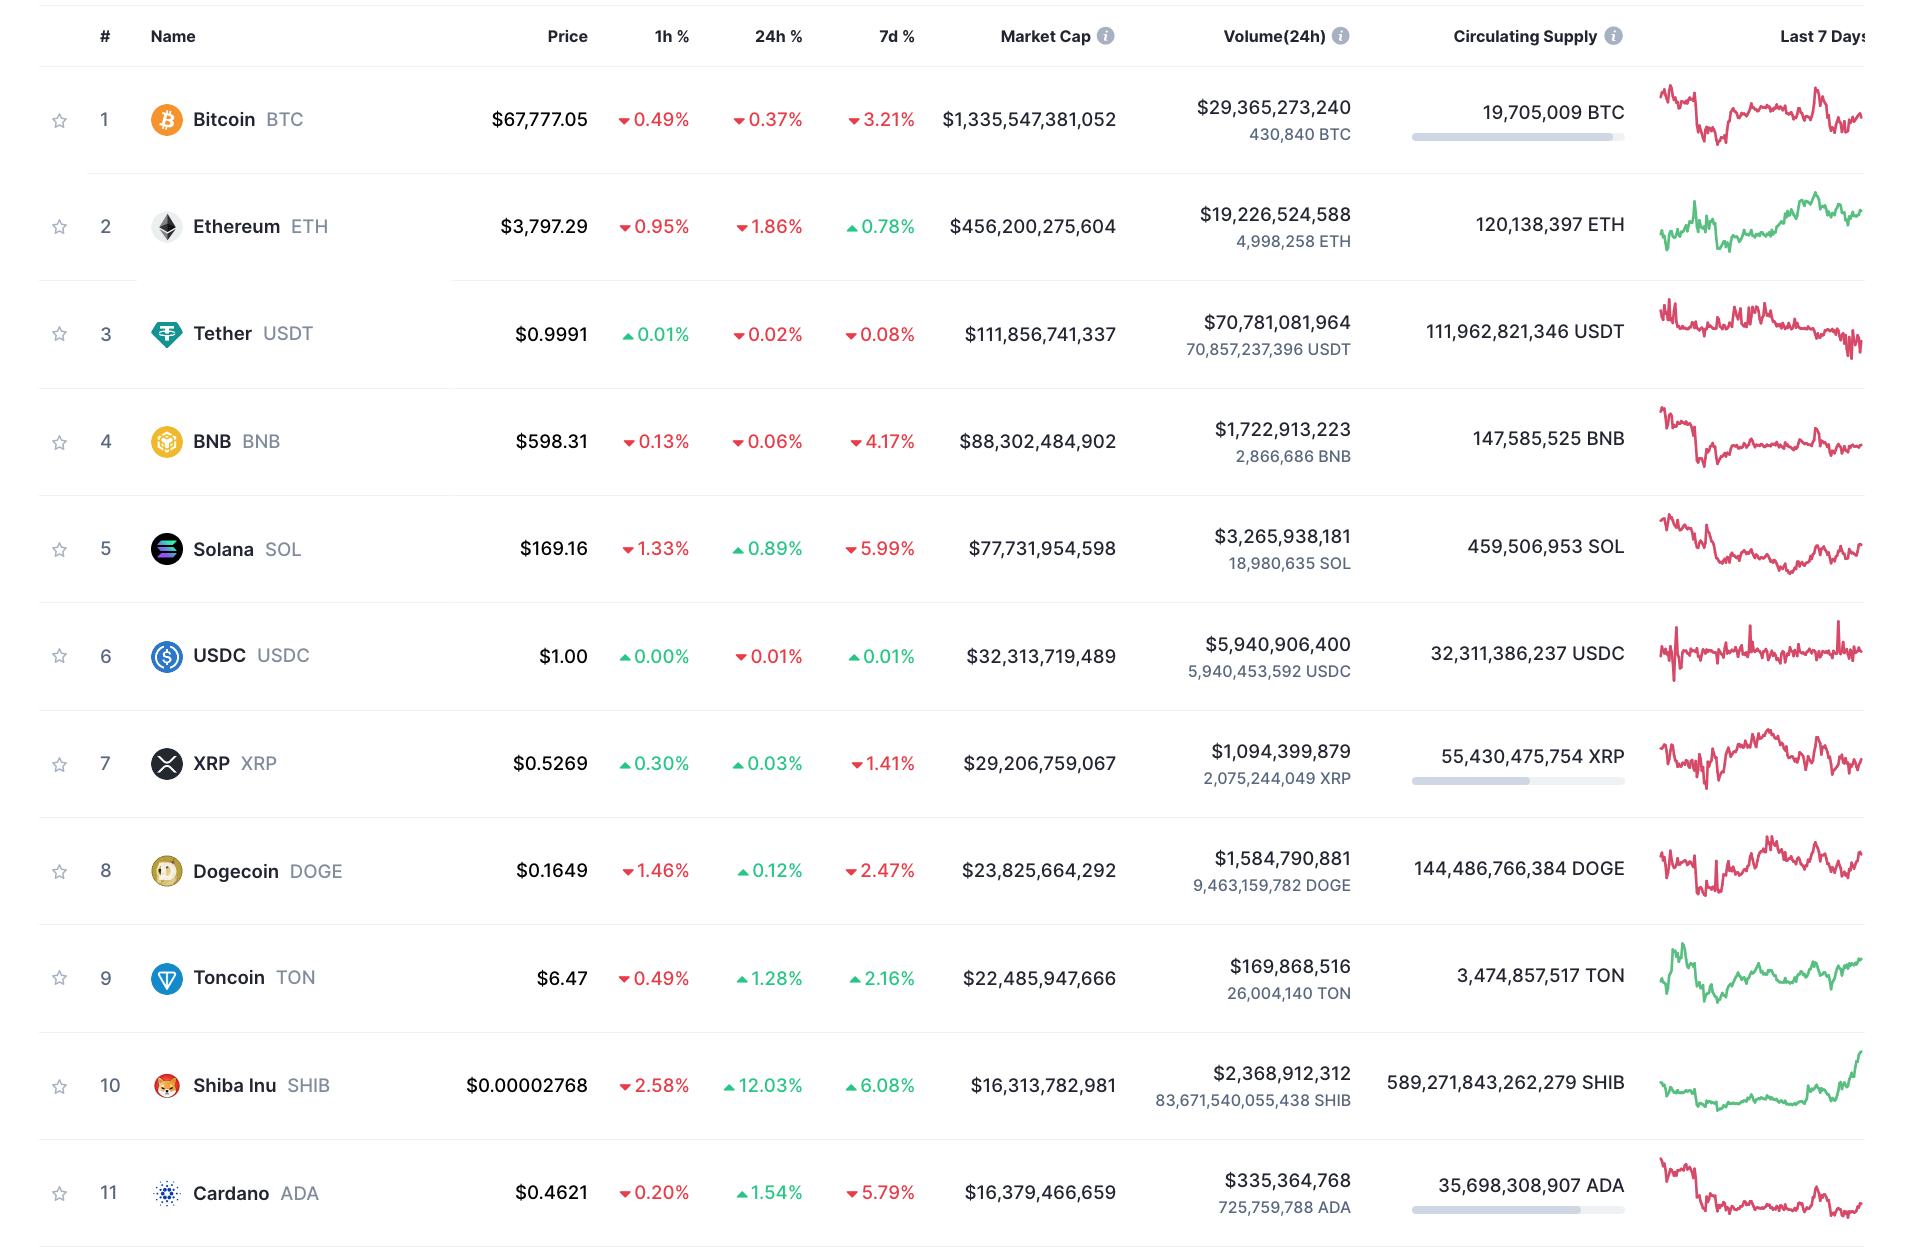Sort by the 1h % column header
The height and width of the screenshot is (1252, 1914).
click(671, 36)
